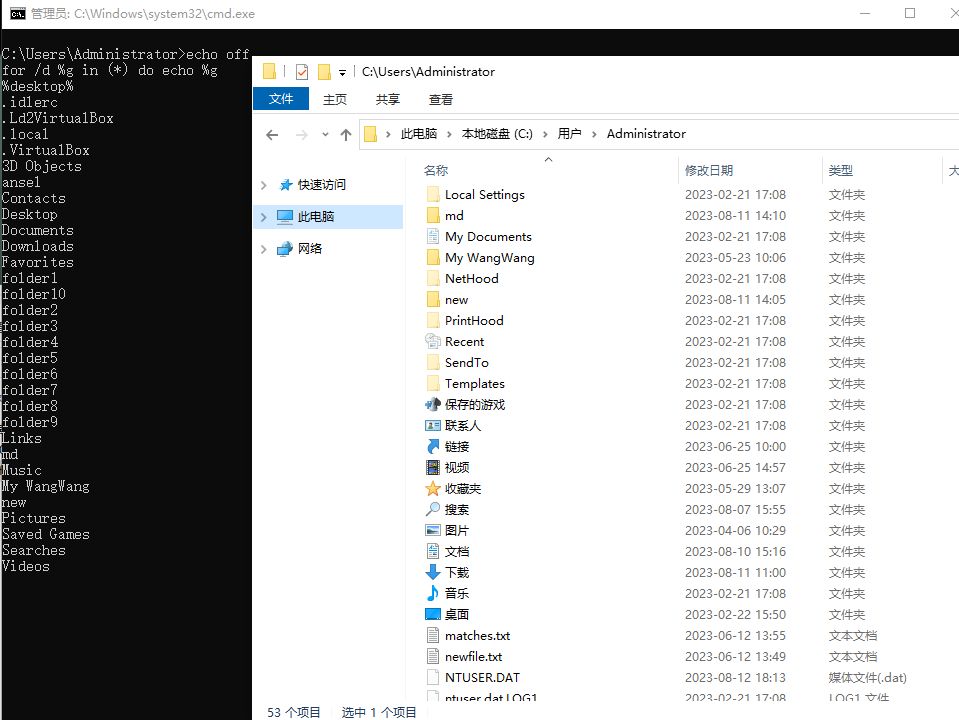This screenshot has width=959, height=720.
Task: Select 联系人 contacts folder icon
Action: 432,425
